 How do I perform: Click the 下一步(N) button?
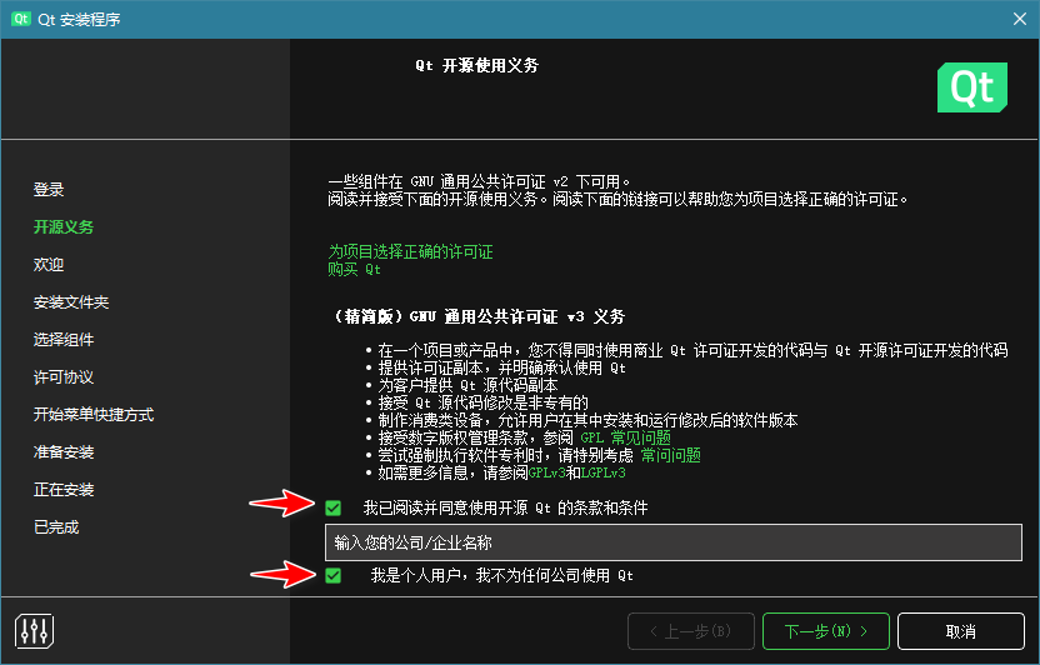coord(825,631)
